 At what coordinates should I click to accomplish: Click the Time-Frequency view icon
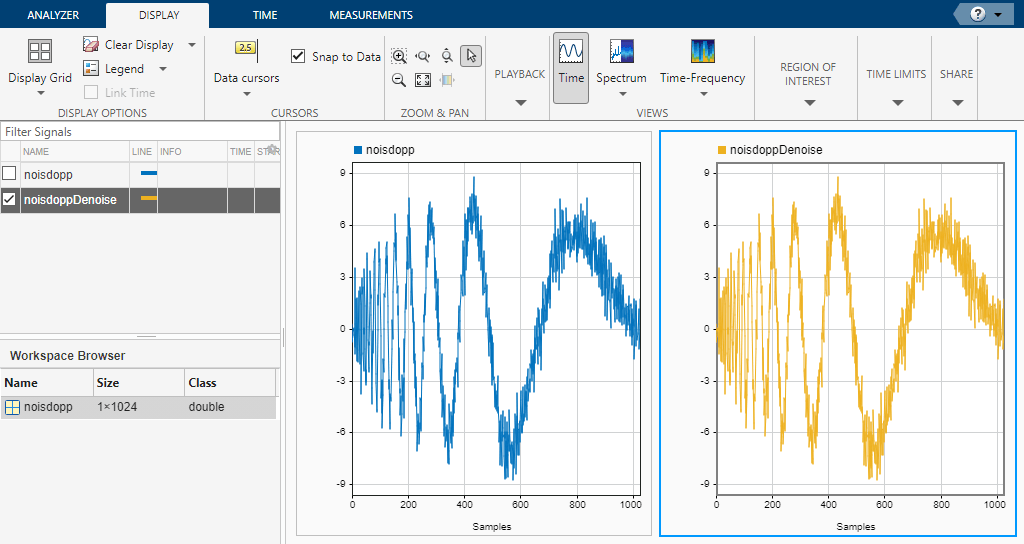pyautogui.click(x=703, y=51)
